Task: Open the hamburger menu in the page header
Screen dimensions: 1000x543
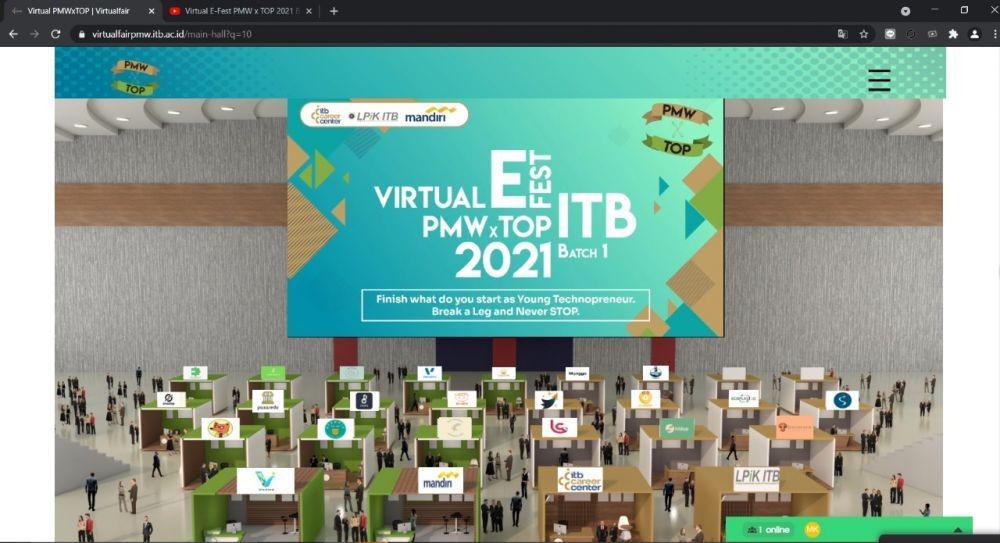Action: tap(879, 80)
